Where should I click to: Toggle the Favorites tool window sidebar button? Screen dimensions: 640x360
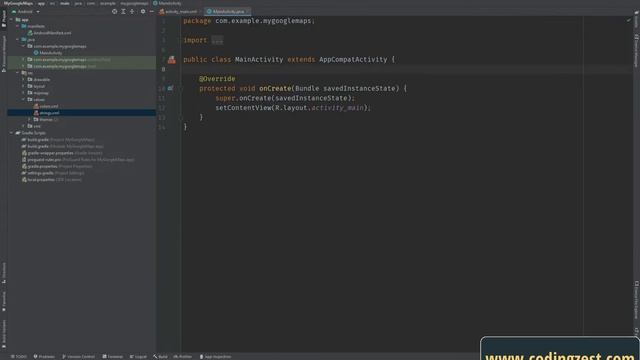(4, 301)
